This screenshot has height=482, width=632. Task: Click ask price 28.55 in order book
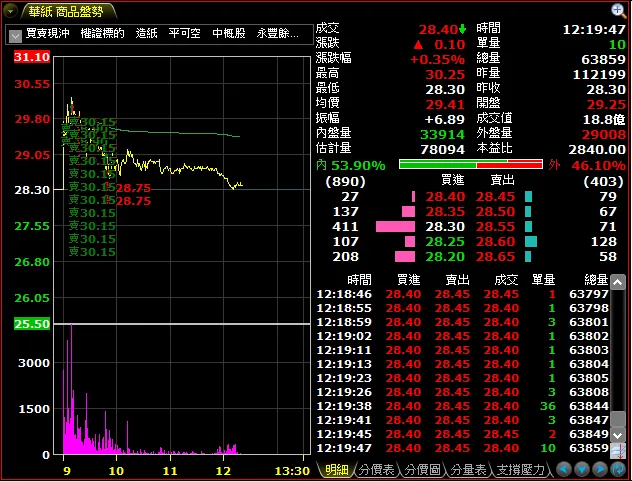coord(495,227)
